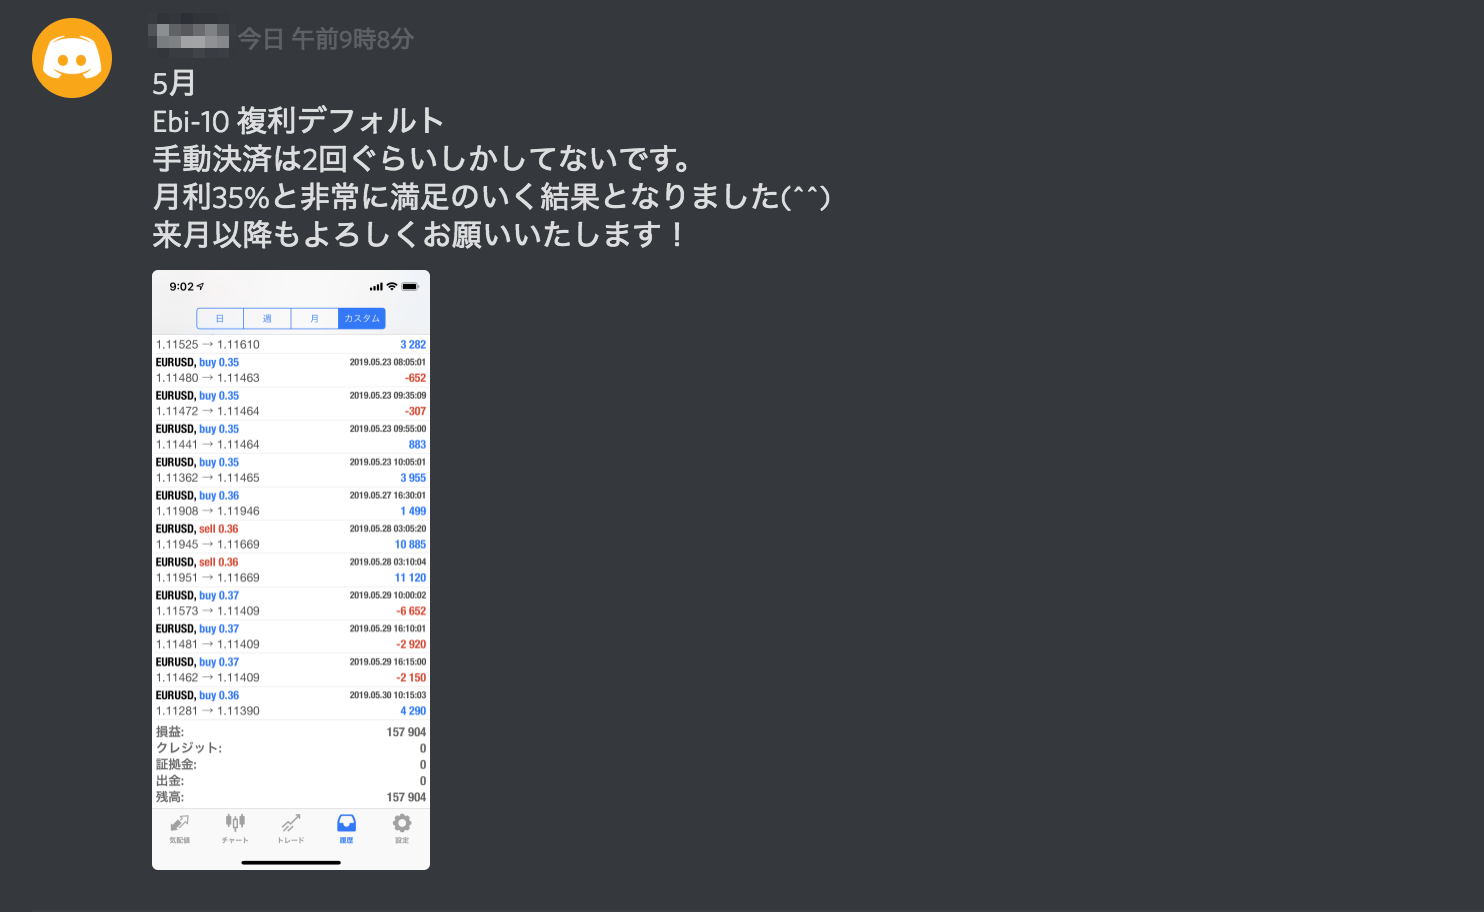Click the 残高 summary label

click(170, 797)
